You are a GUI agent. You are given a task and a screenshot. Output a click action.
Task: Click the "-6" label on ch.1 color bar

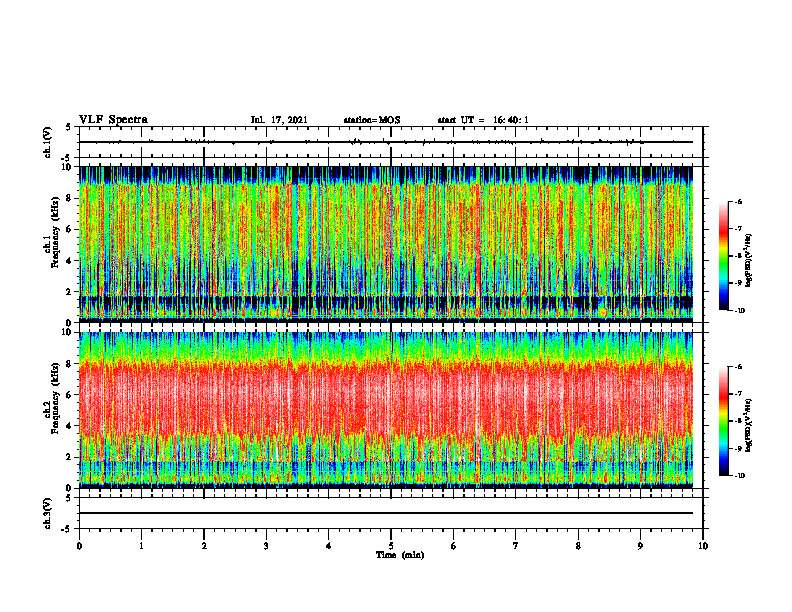[x=739, y=201]
